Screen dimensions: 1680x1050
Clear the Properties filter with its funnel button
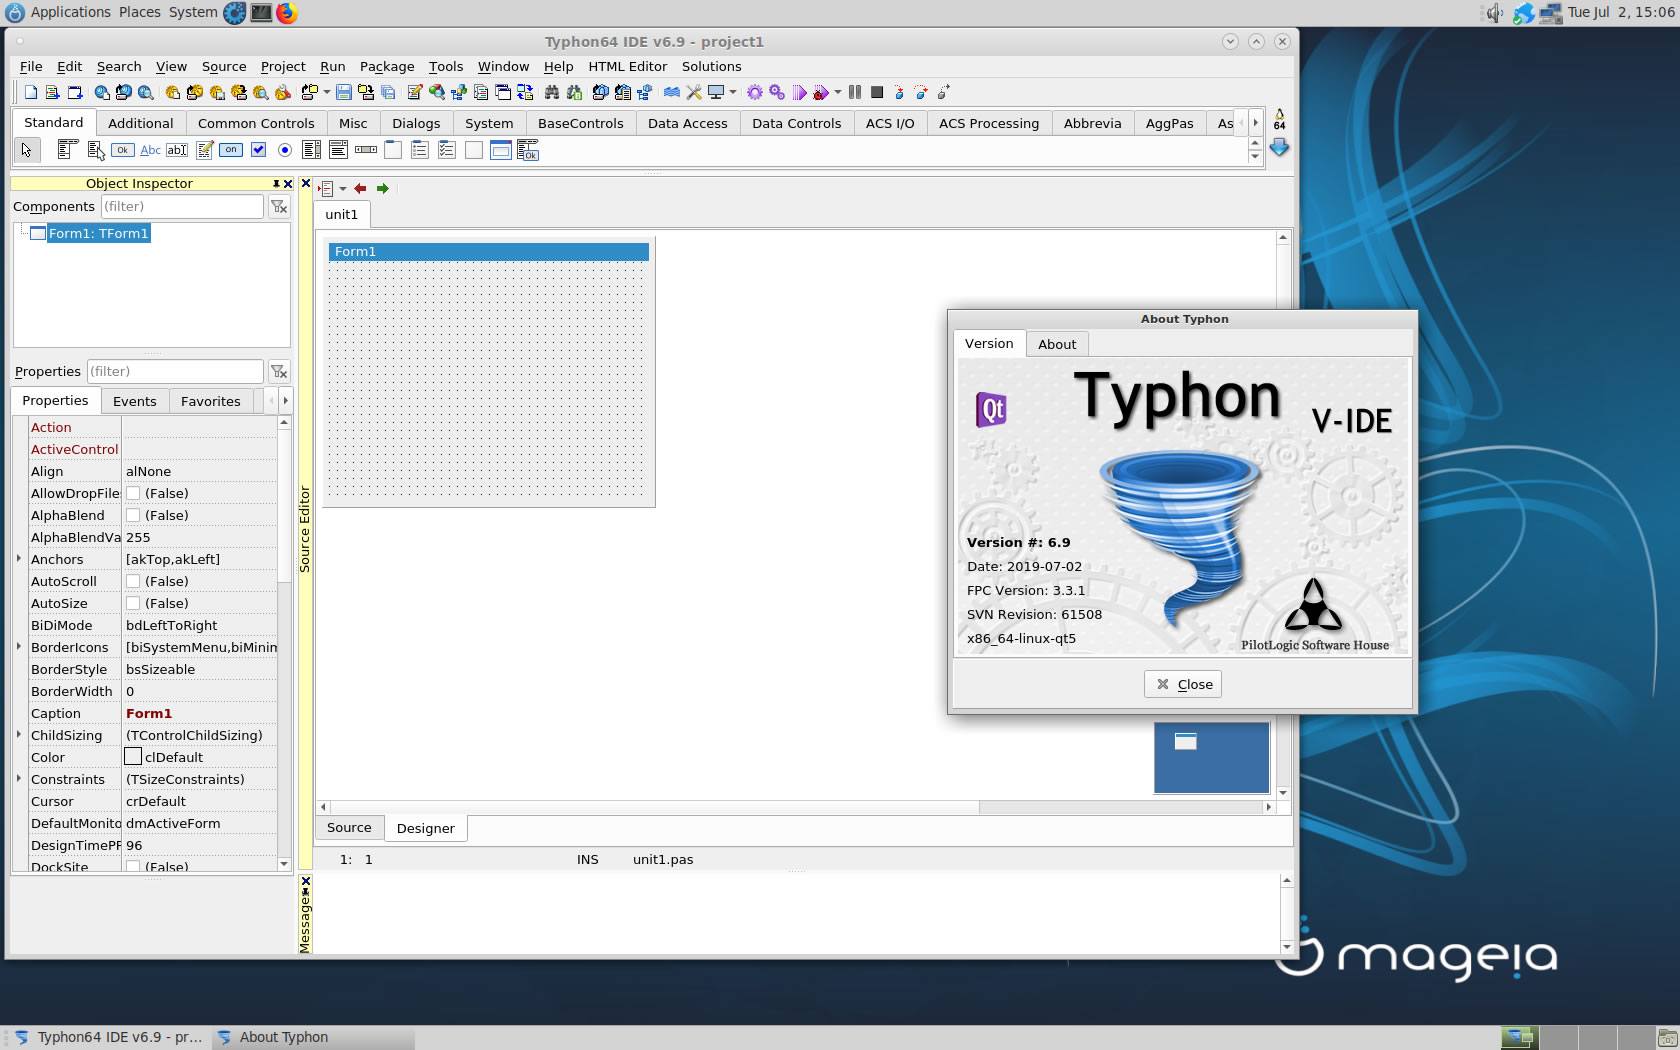click(x=279, y=371)
